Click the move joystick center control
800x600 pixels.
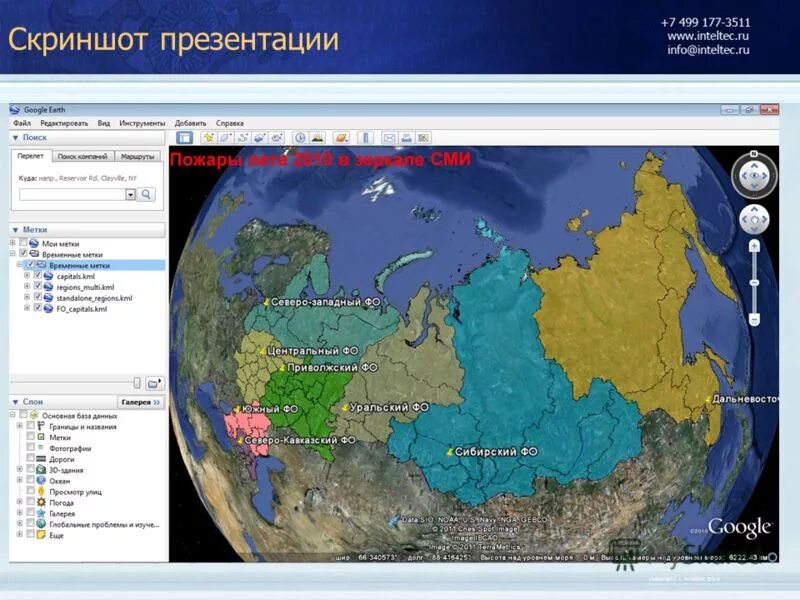point(754,219)
